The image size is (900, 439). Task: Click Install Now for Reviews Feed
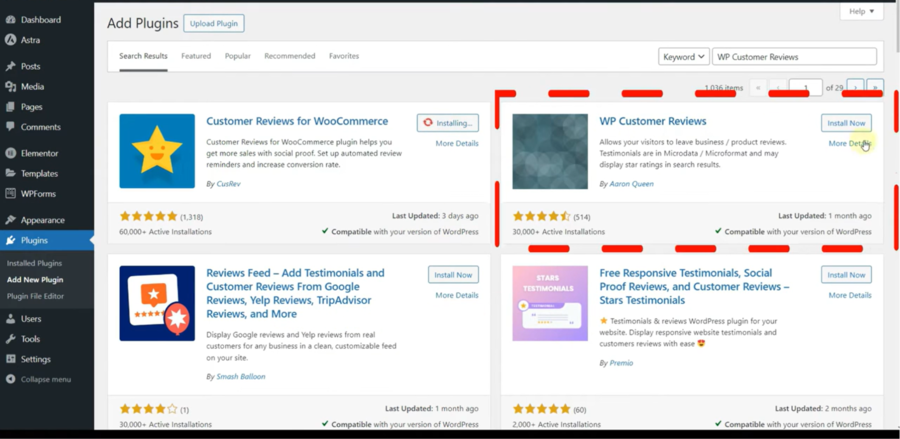(453, 275)
